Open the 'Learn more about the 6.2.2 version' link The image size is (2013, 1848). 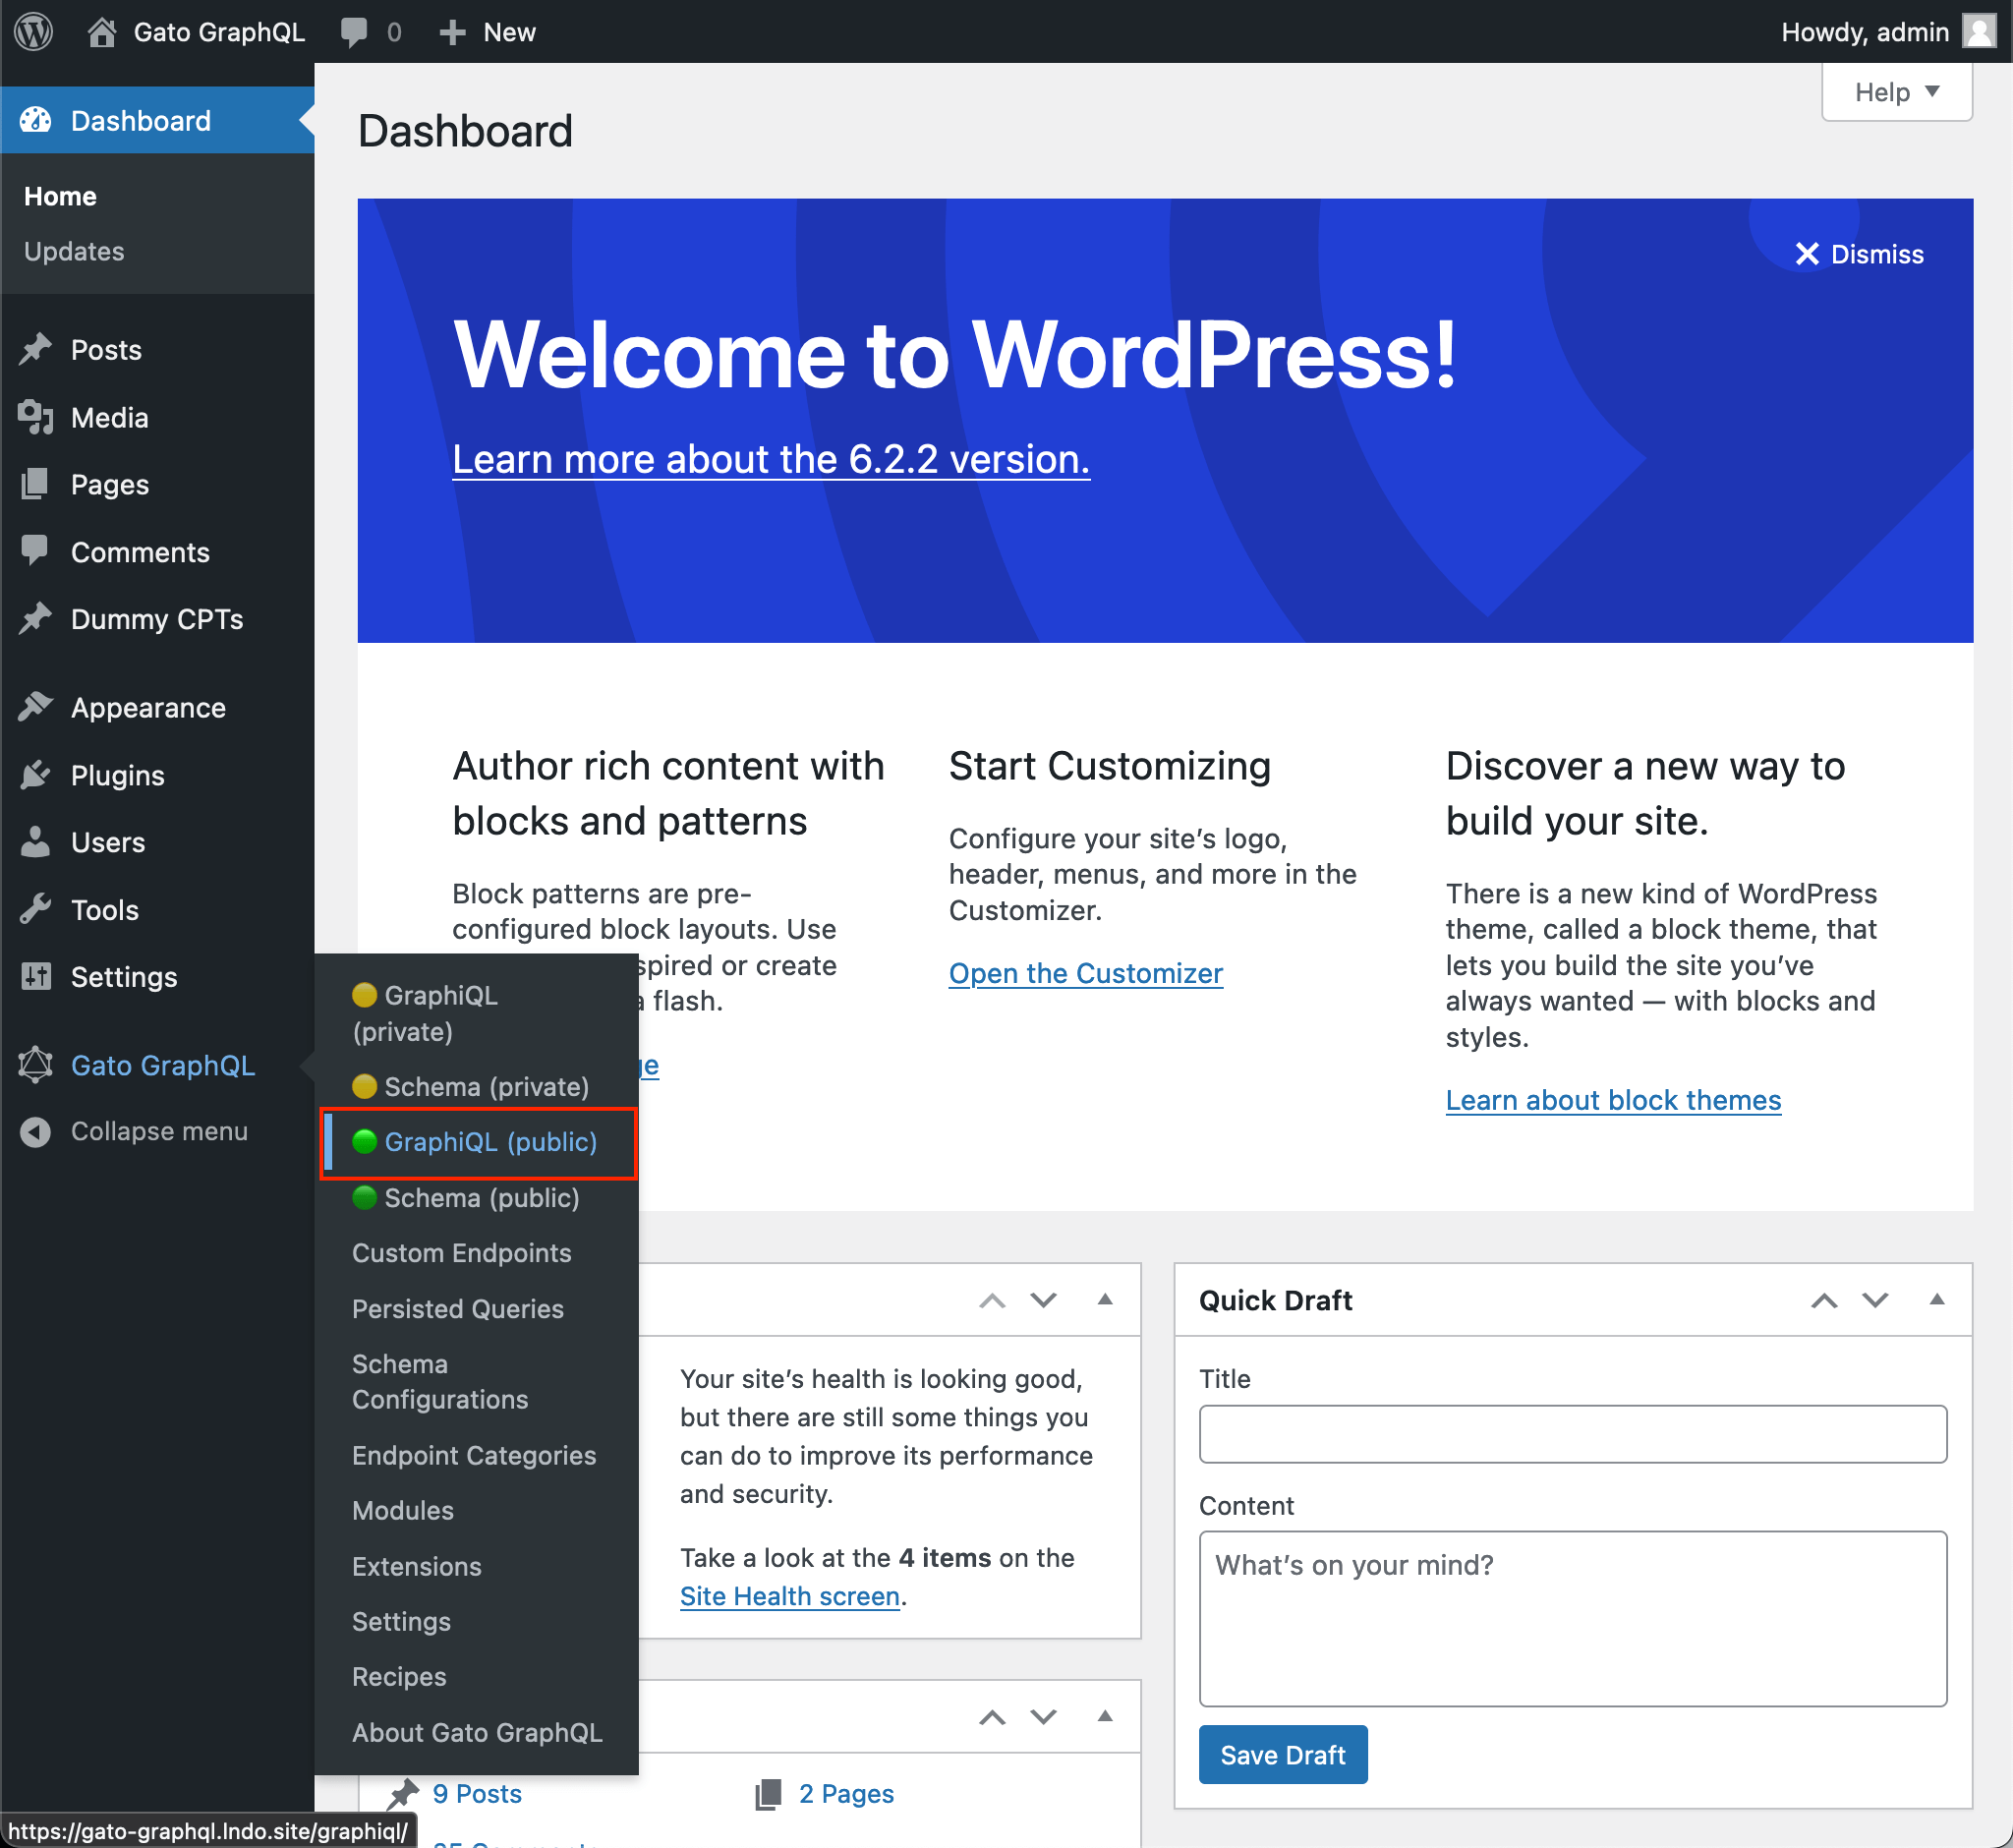(770, 459)
